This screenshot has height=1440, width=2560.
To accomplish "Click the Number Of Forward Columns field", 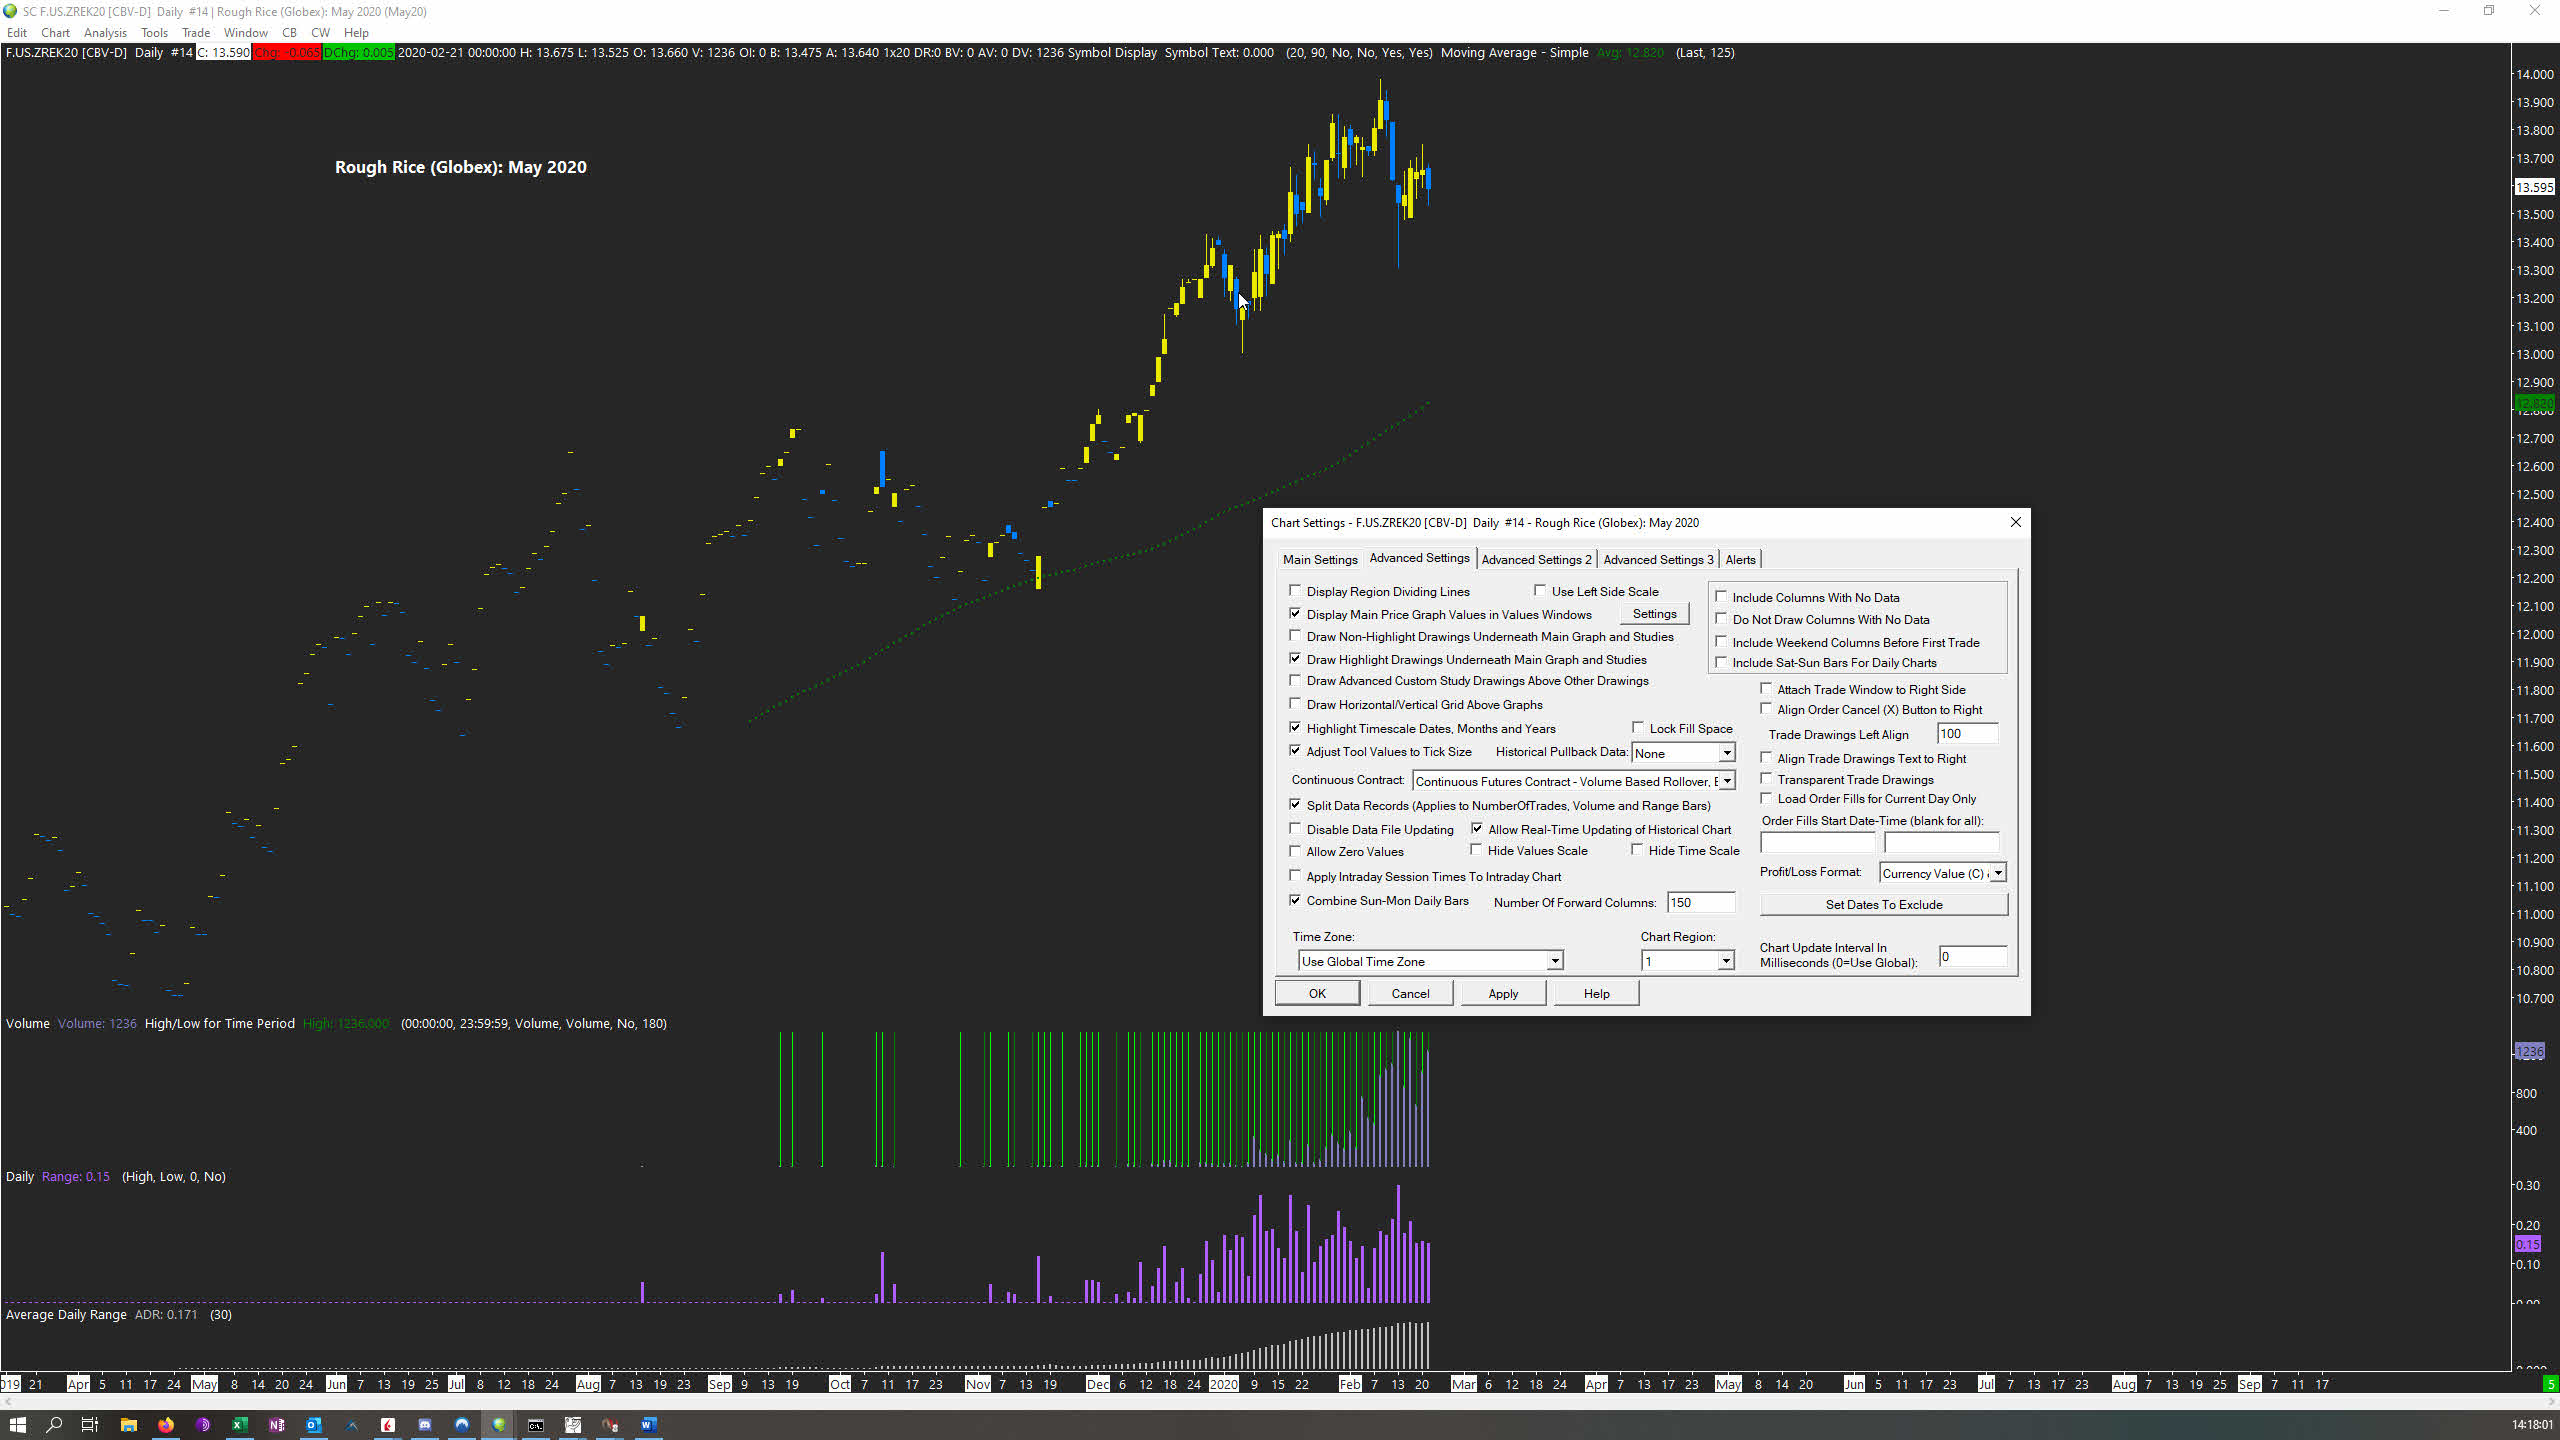I will click(x=1700, y=902).
